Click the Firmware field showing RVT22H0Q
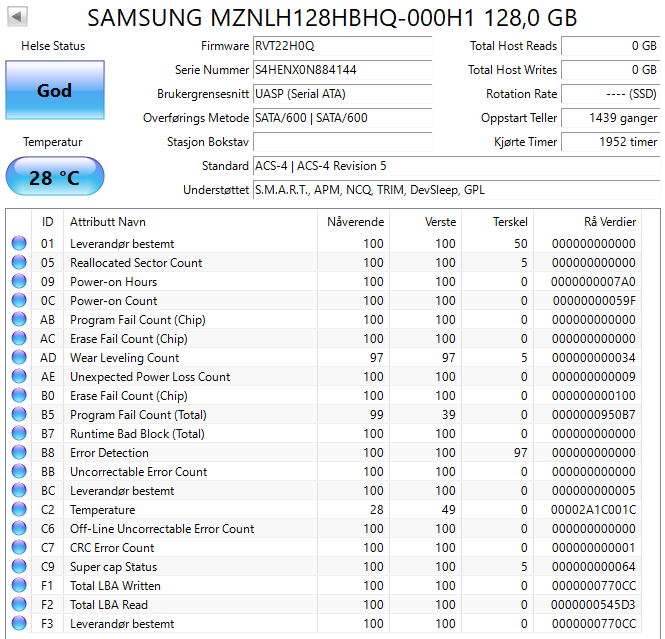 tap(342, 46)
